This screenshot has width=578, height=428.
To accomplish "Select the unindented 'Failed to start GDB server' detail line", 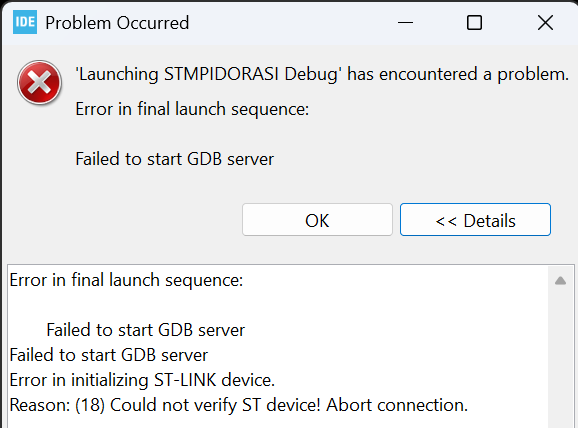I will click(x=109, y=355).
